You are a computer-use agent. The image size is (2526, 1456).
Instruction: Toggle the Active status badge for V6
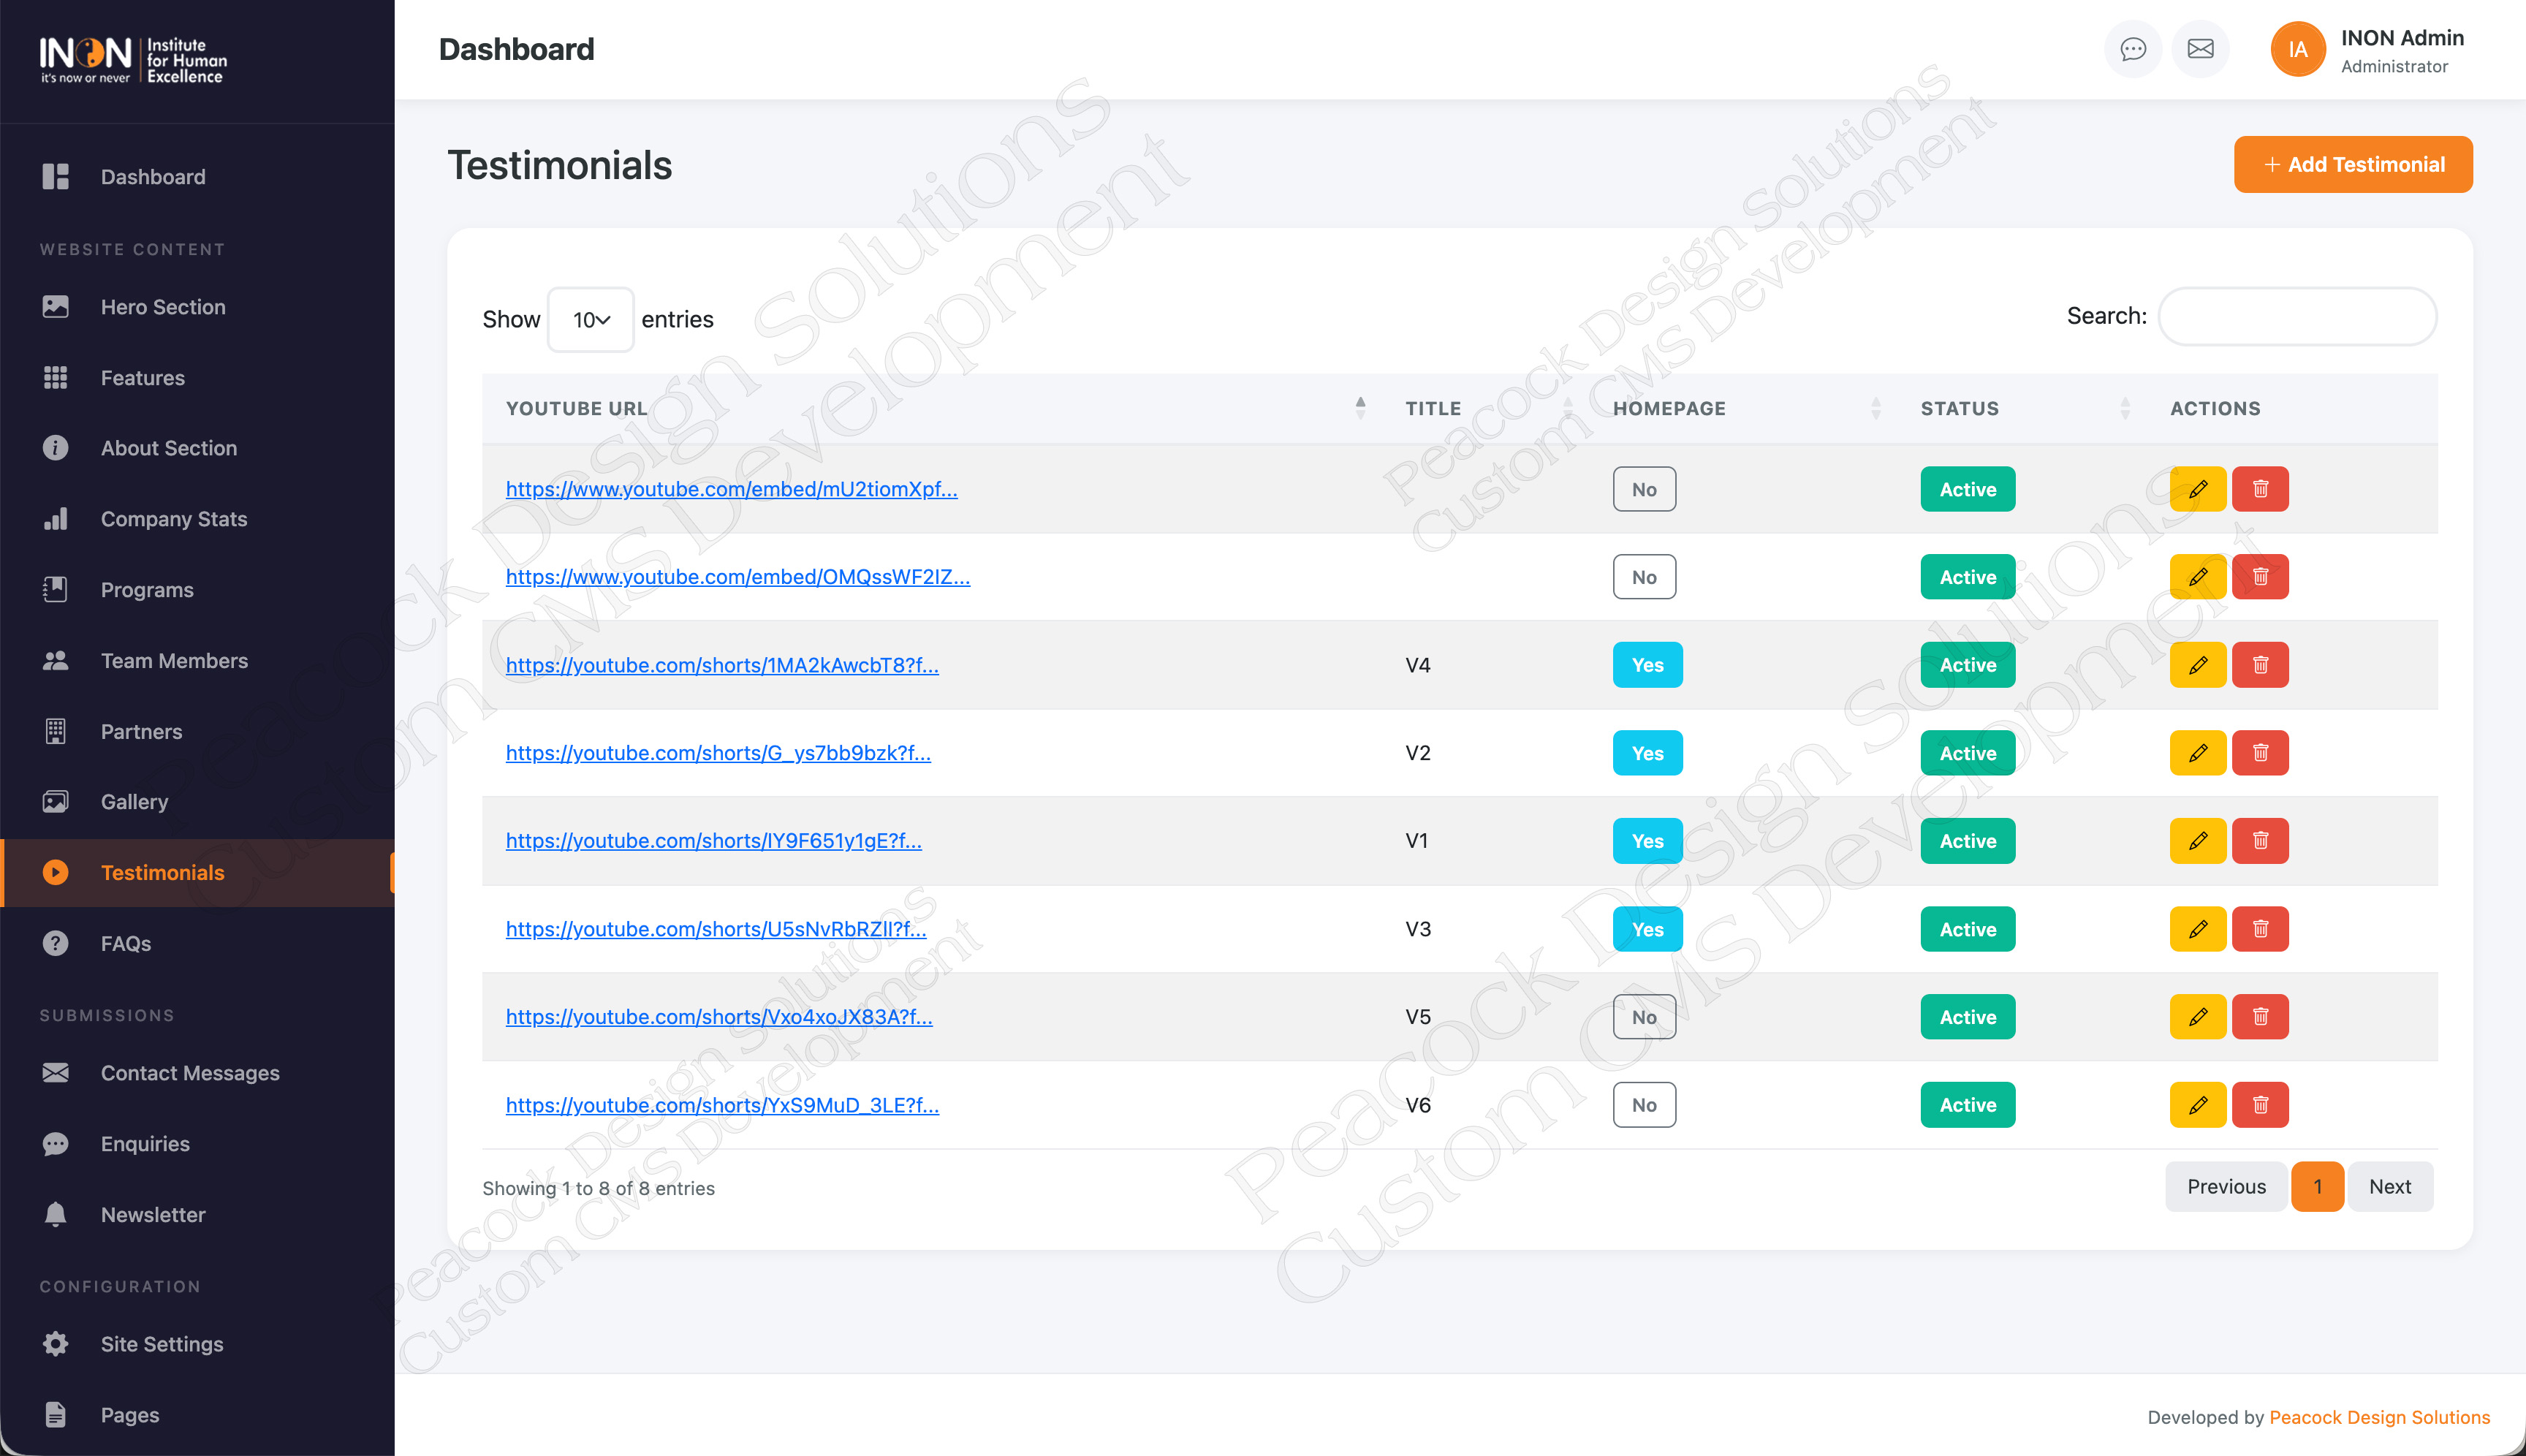click(1967, 1105)
